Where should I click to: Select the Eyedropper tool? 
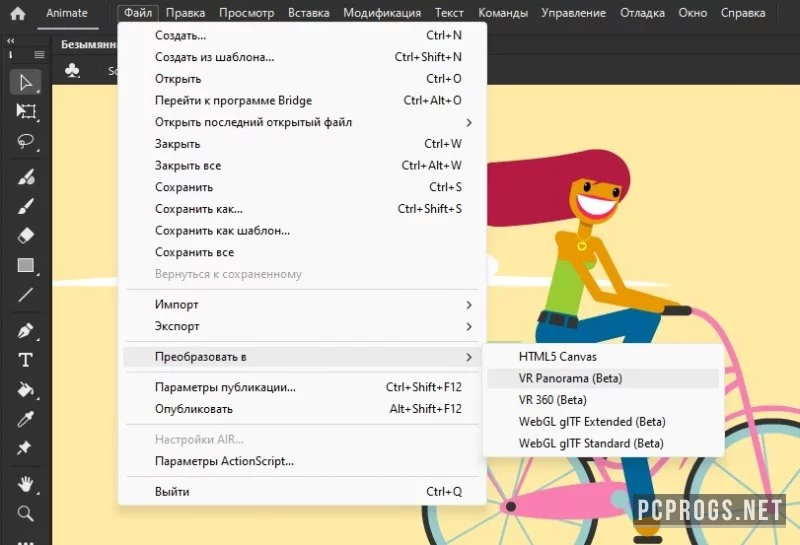pos(26,419)
